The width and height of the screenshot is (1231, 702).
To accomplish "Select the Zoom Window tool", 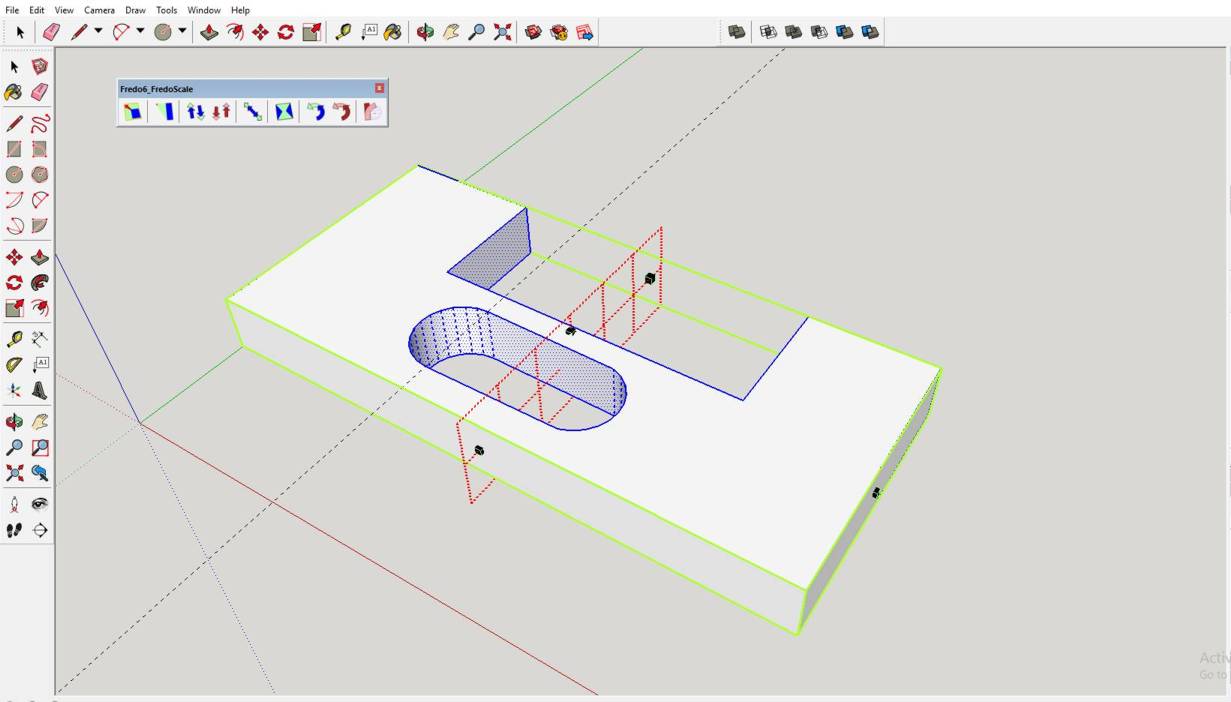I will 40,448.
